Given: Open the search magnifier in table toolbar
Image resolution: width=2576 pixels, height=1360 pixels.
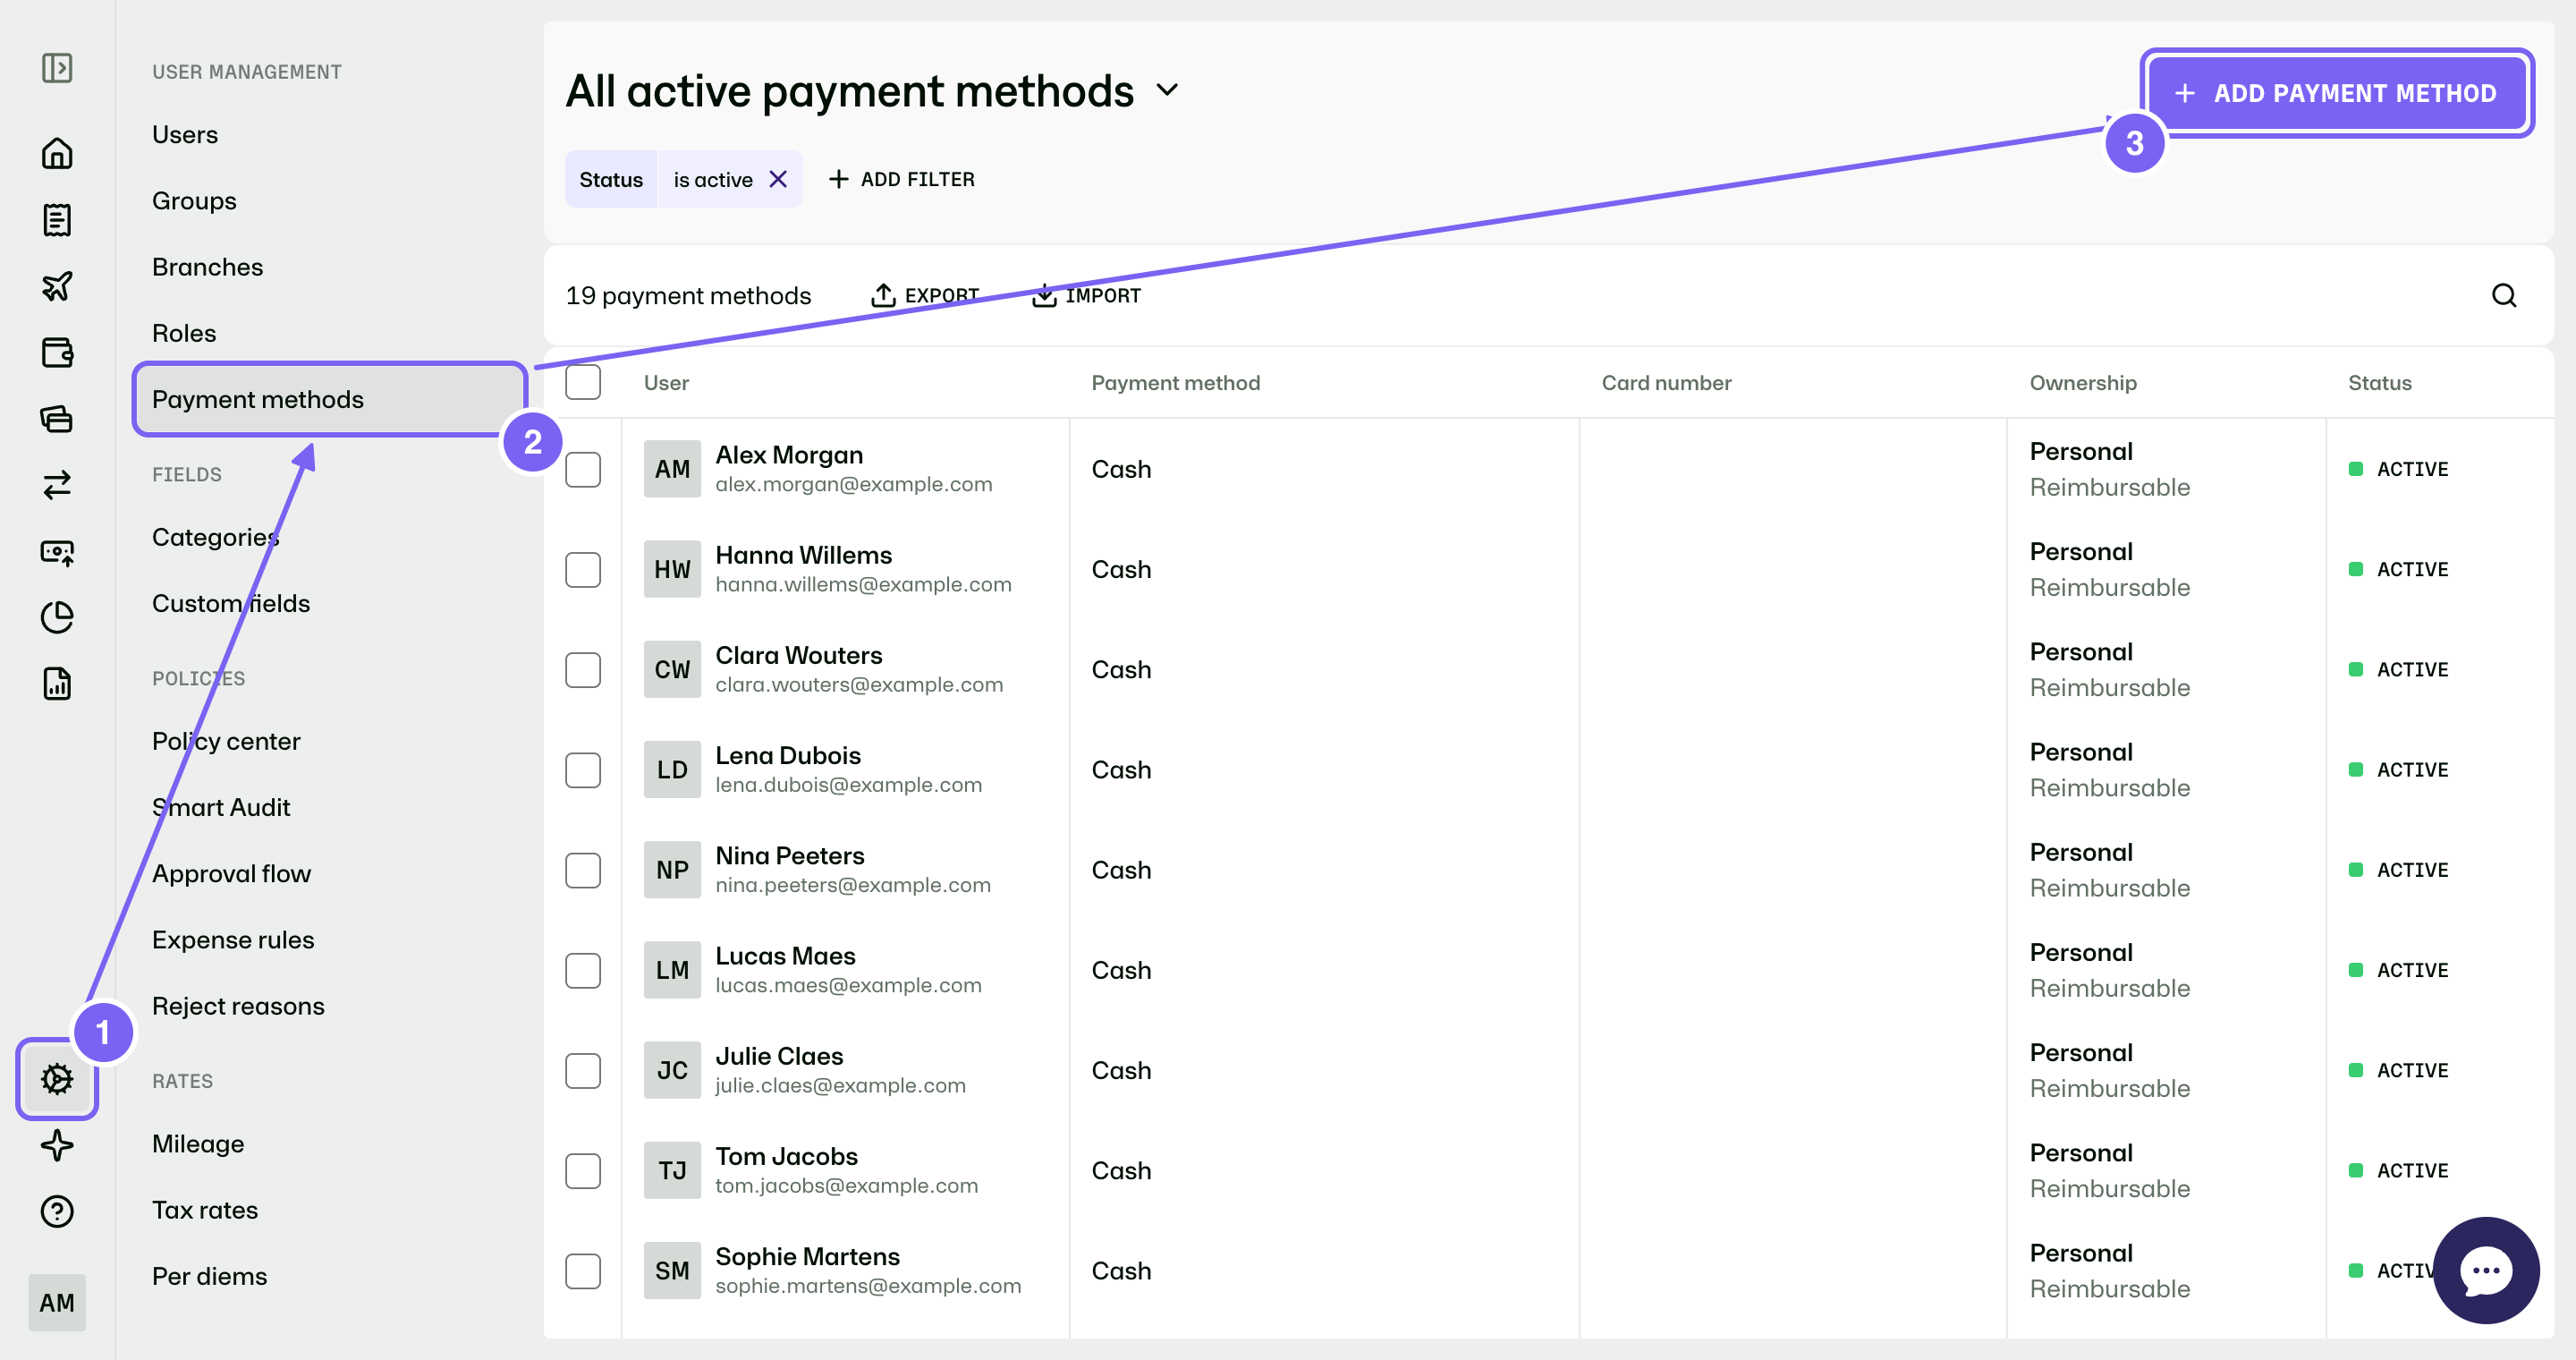Looking at the screenshot, I should [x=2504, y=295].
